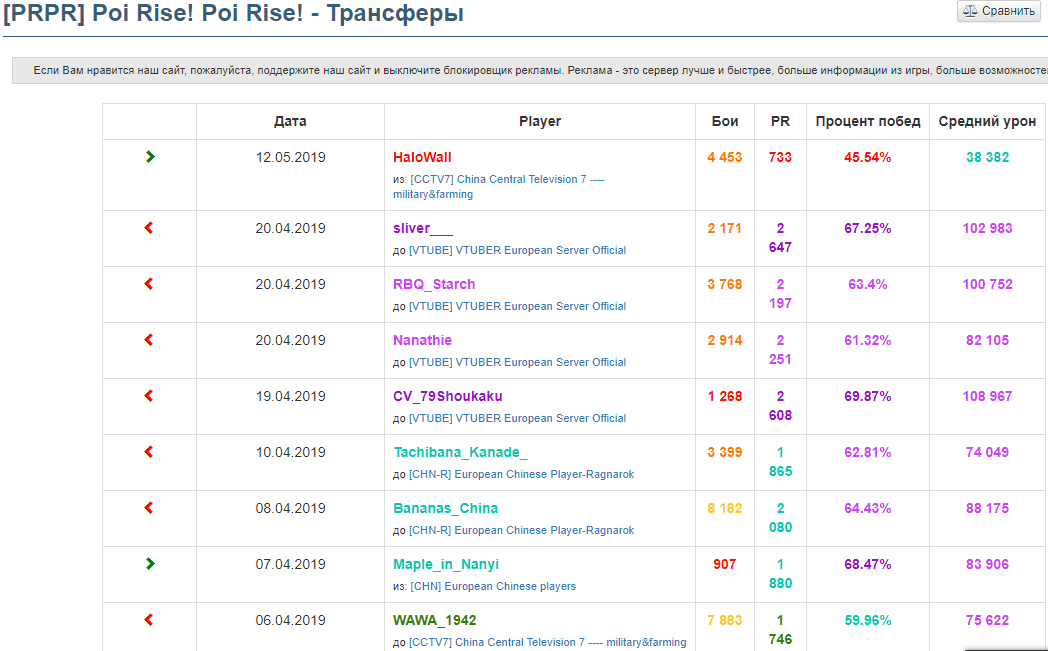This screenshot has width=1048, height=651.
Task: Open HaloWall player profile
Action: click(x=422, y=157)
